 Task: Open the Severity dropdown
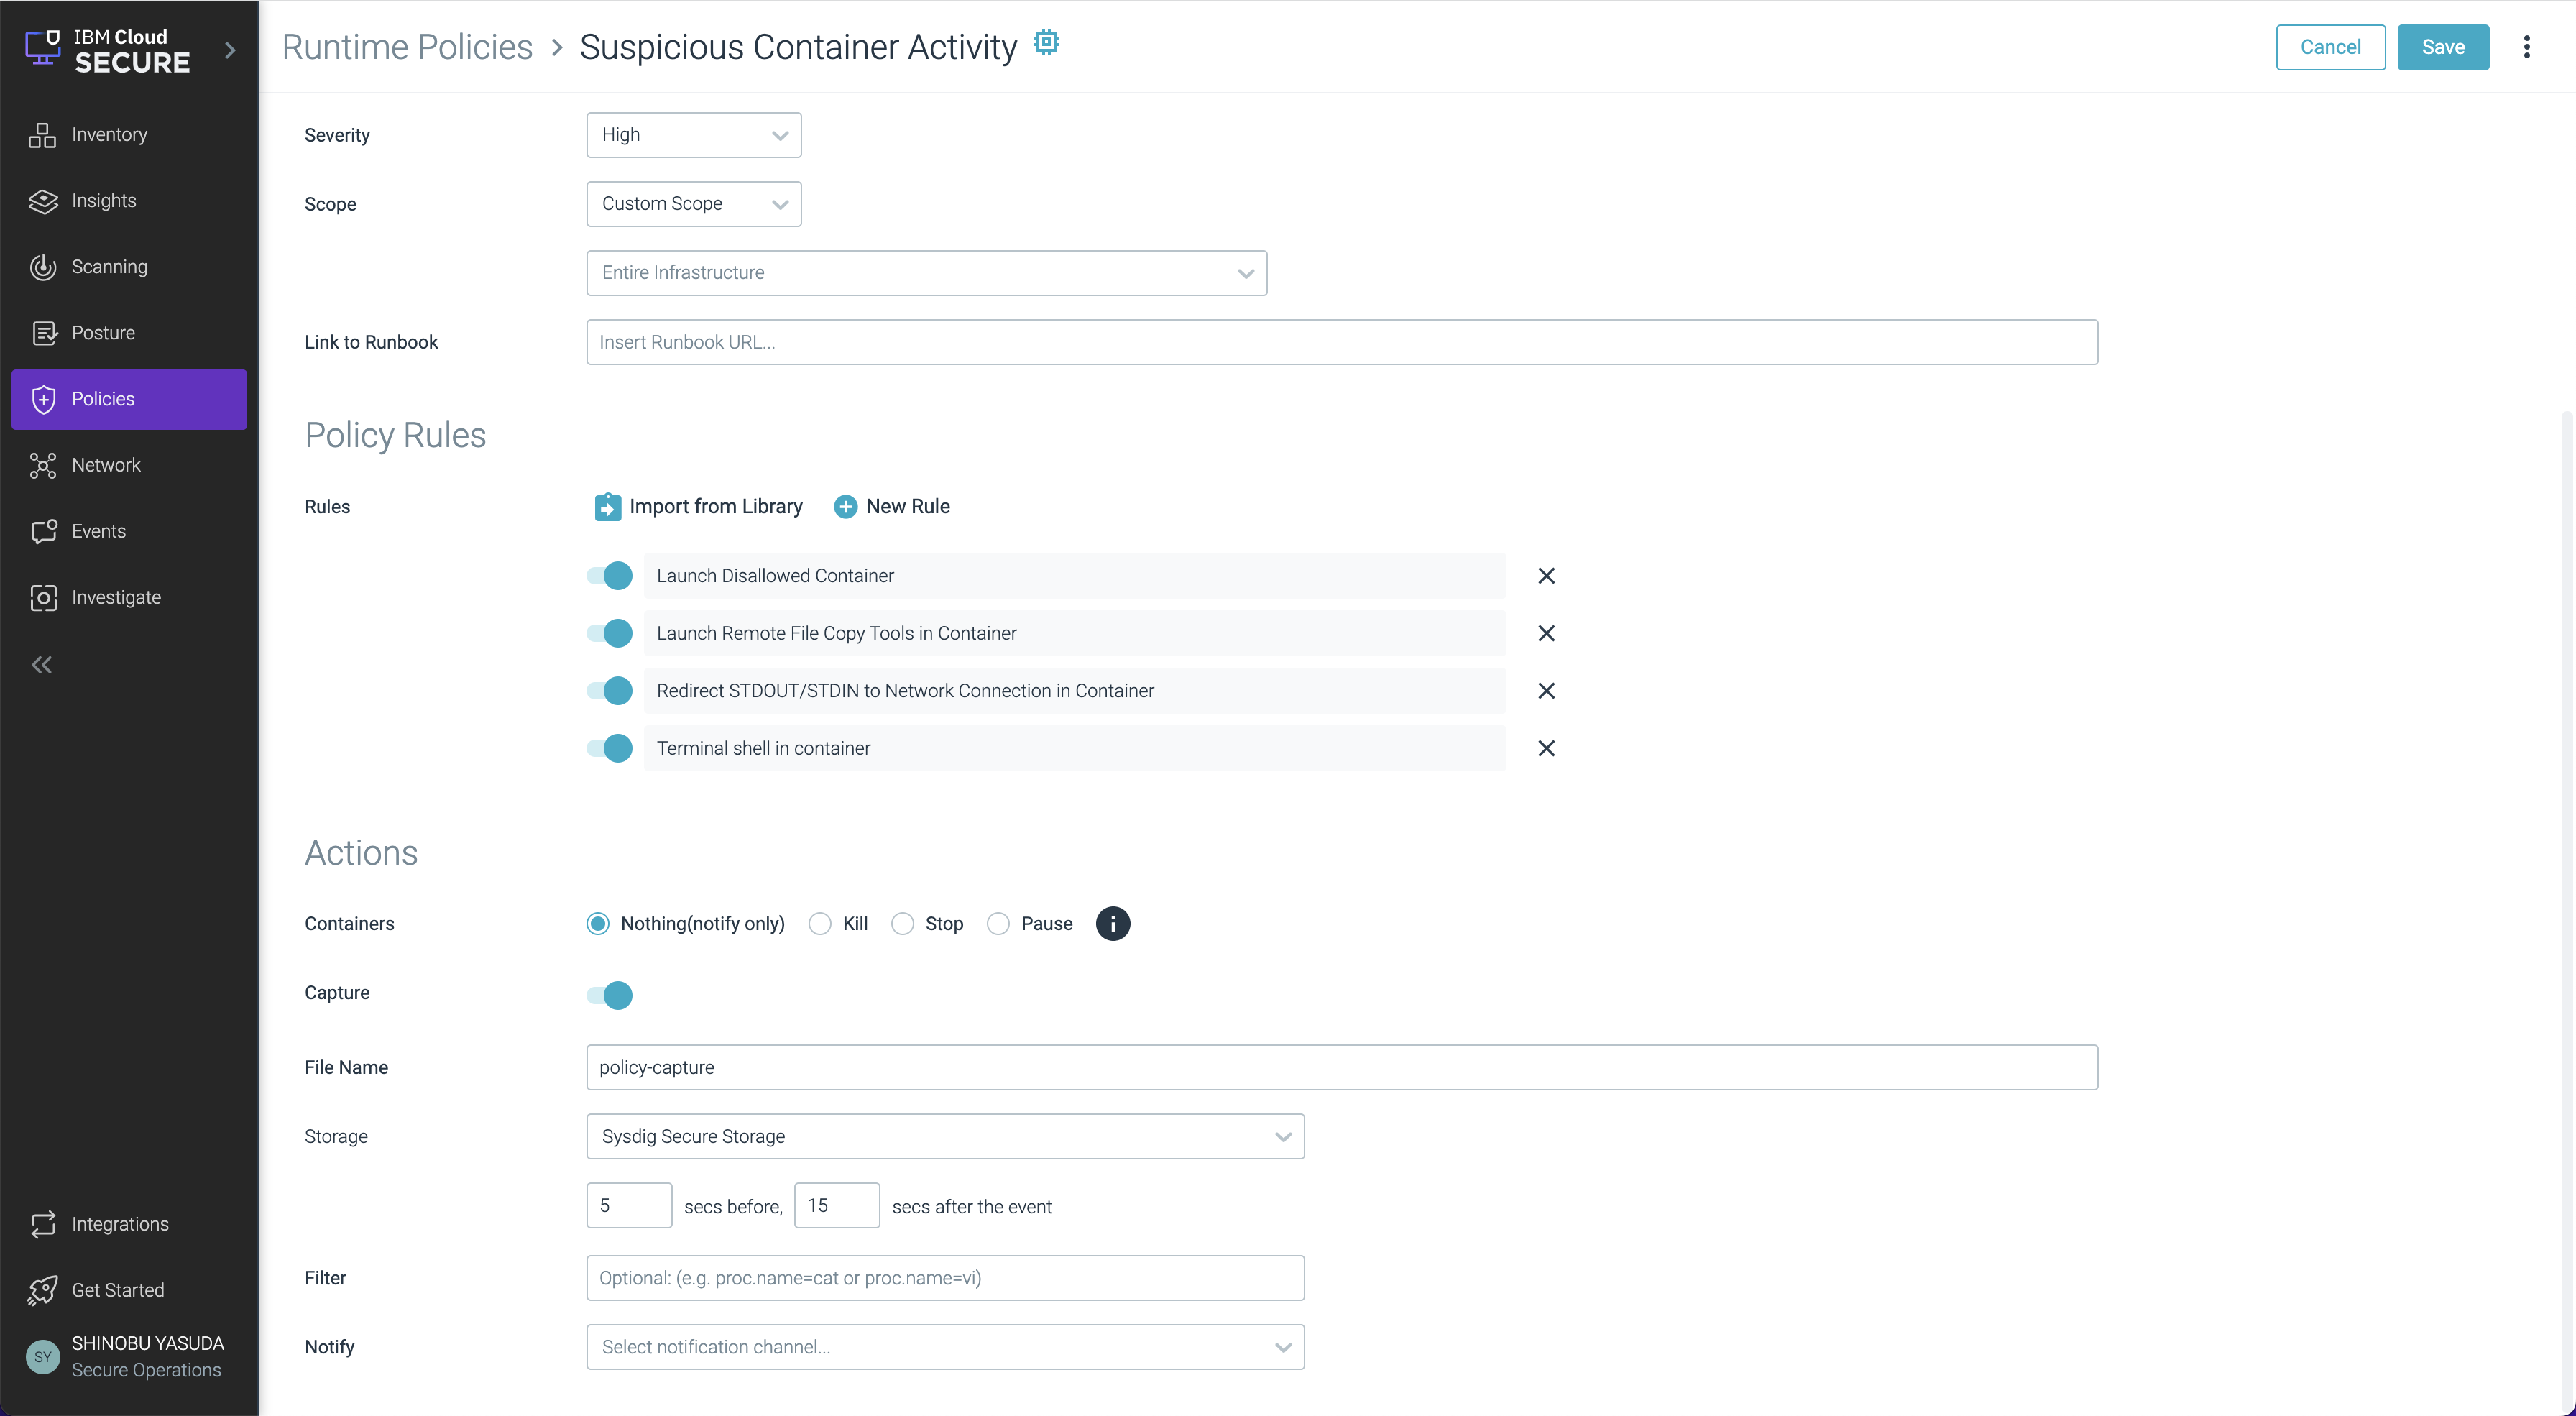pos(693,135)
